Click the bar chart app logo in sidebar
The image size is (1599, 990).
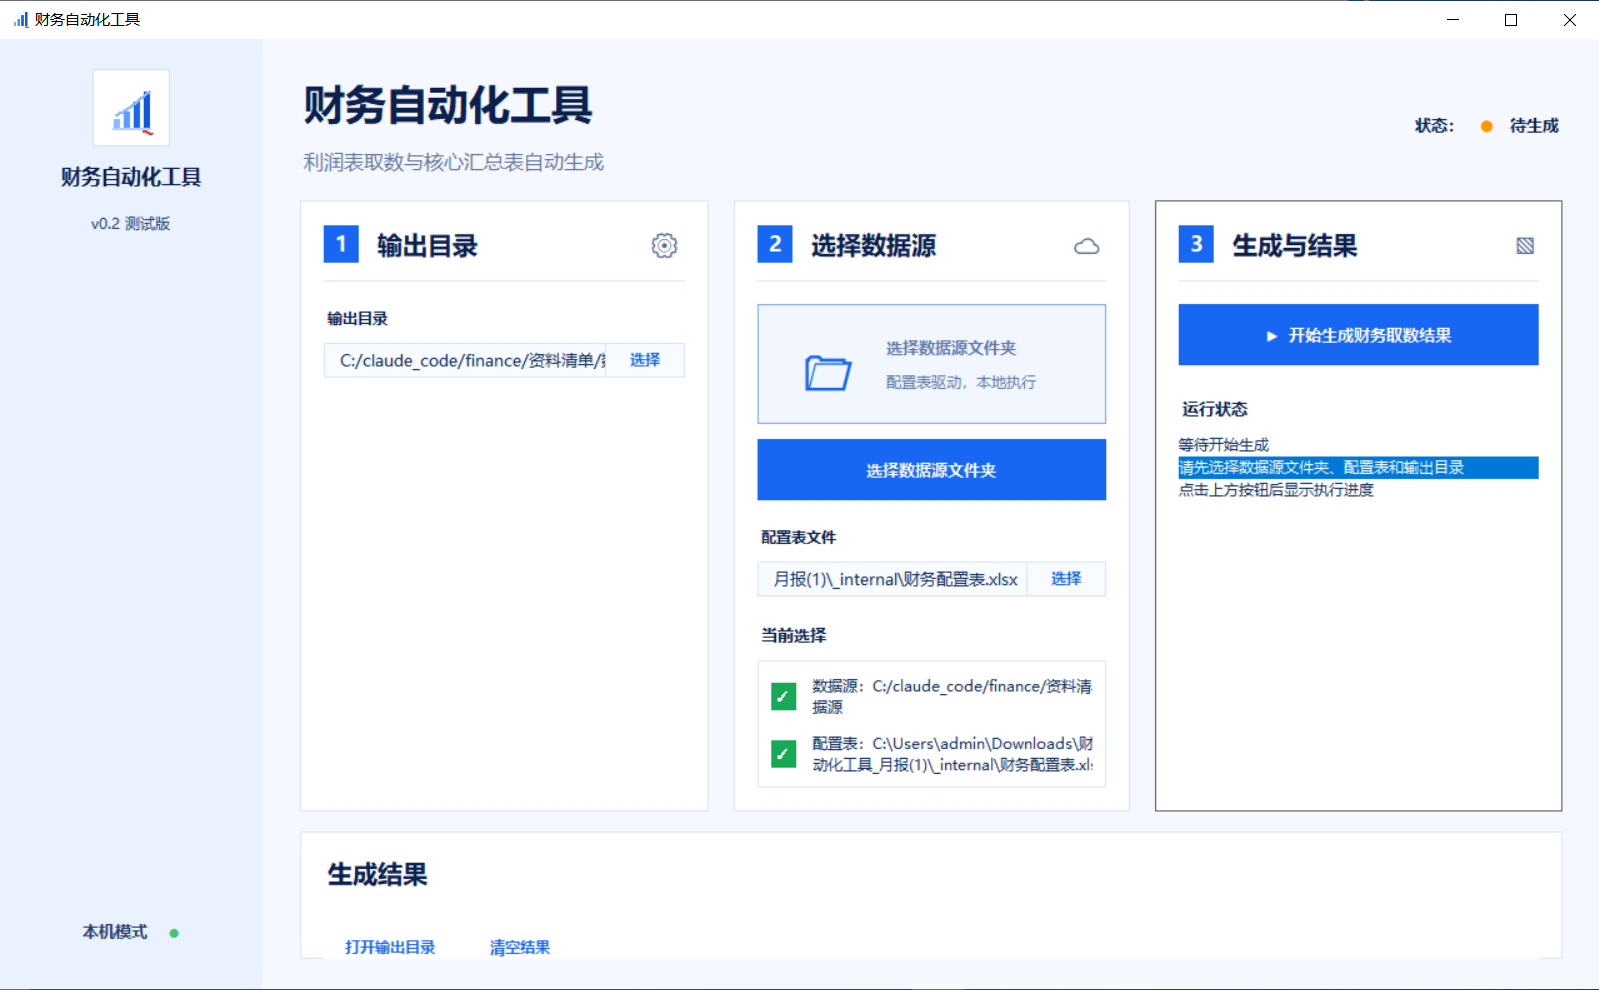point(131,108)
